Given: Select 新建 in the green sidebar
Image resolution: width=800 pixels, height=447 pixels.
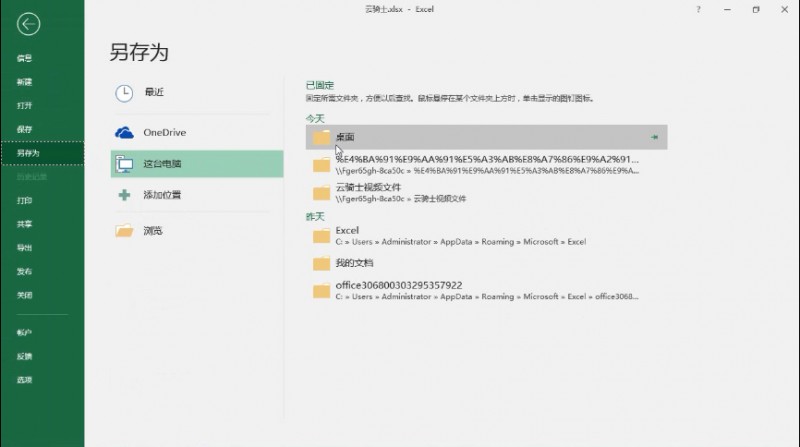Looking at the screenshot, I should coord(24,82).
